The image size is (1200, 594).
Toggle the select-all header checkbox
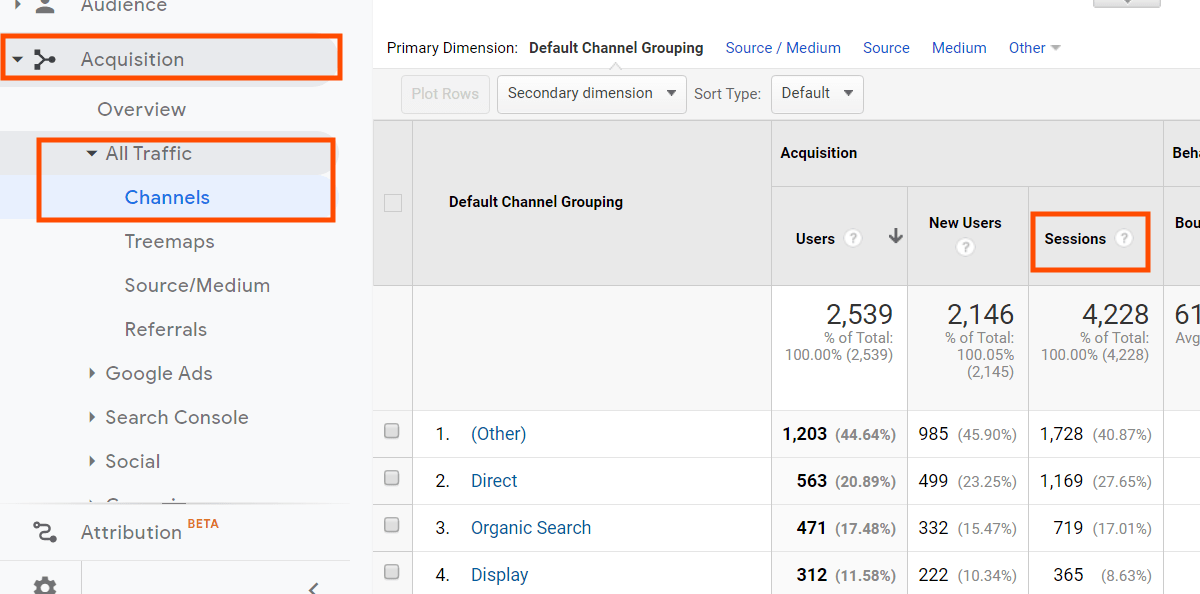tap(393, 203)
